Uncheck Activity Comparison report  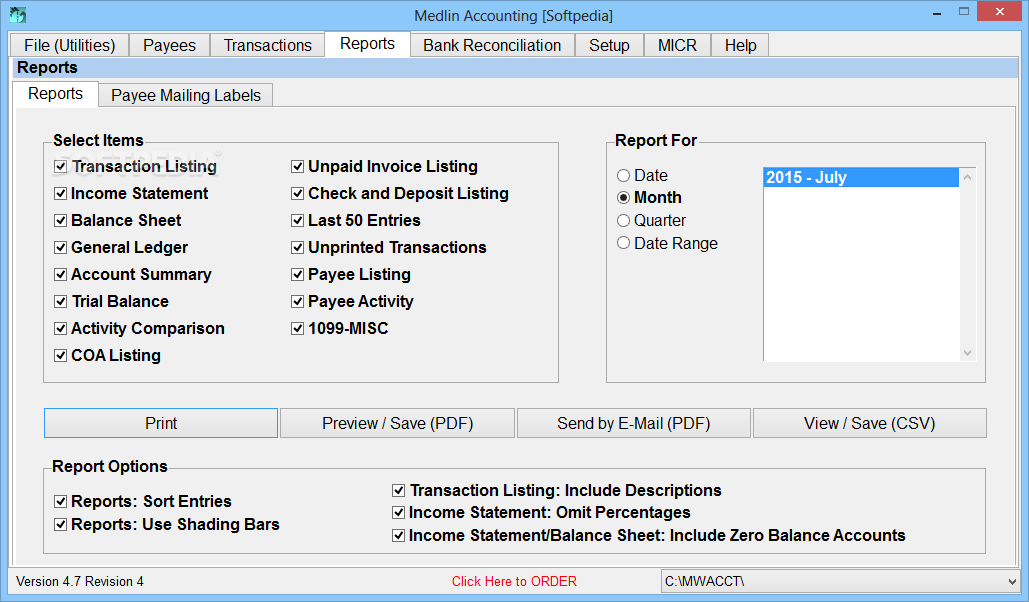(60, 328)
